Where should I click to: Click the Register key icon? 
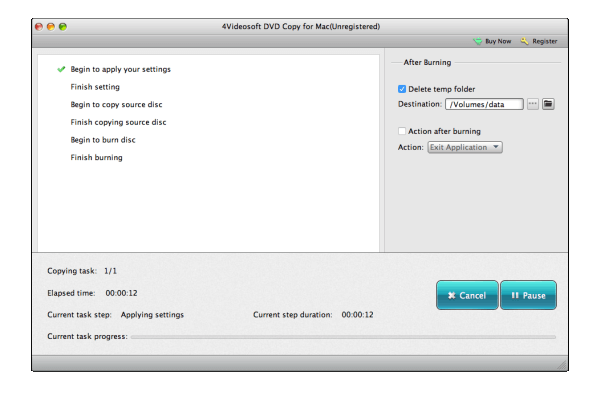(524, 41)
